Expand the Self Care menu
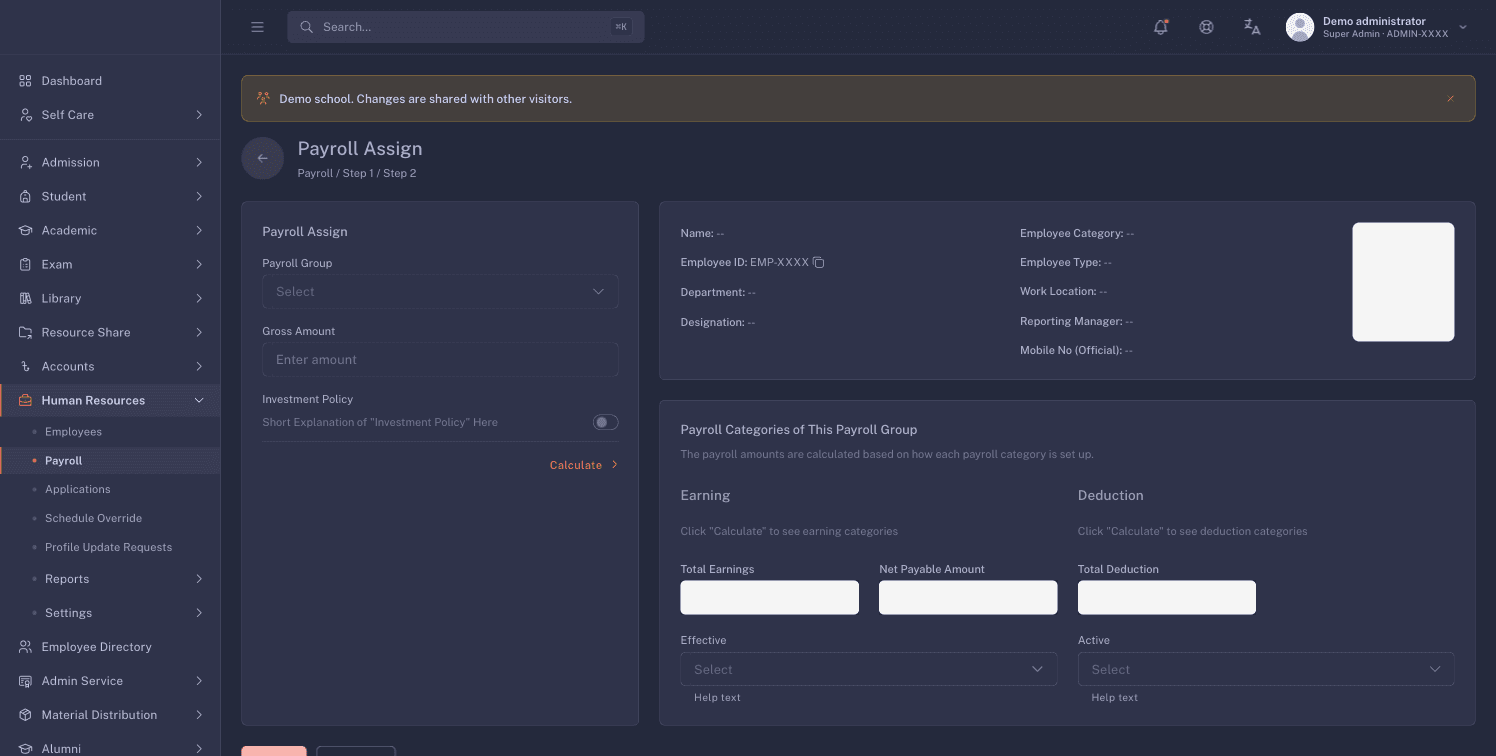The height and width of the screenshot is (756, 1496). (110, 115)
